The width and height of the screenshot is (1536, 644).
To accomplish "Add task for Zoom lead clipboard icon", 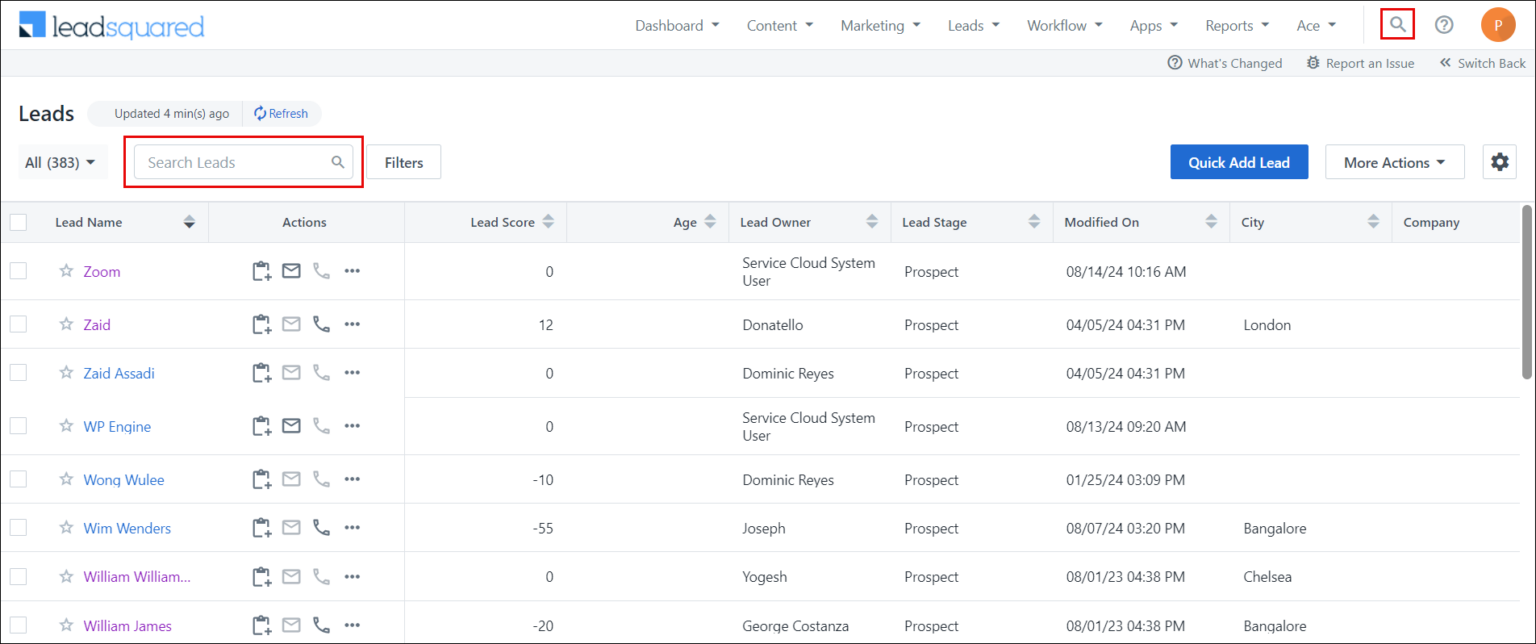I will (x=261, y=271).
